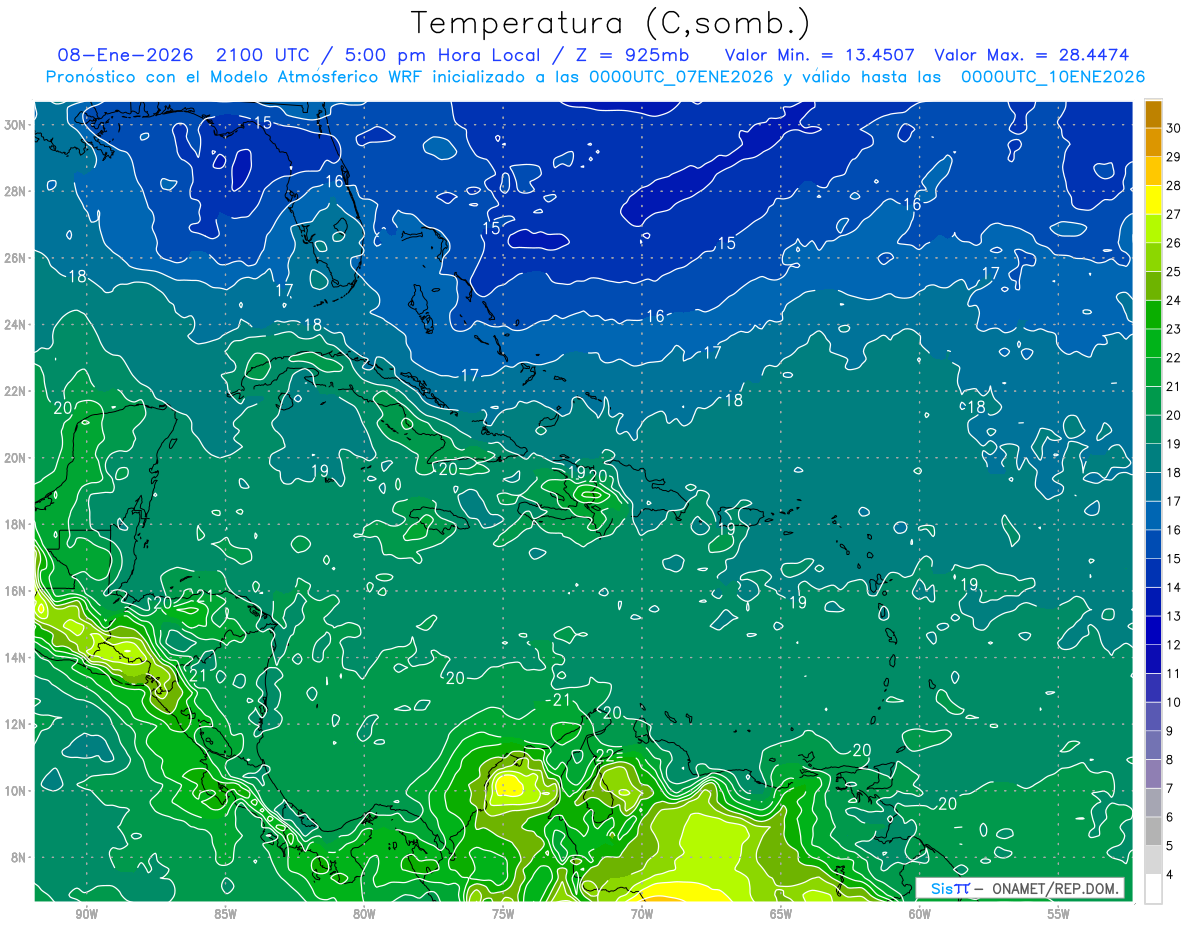Click color scale label '10'
1200x927 pixels.
1174,702
